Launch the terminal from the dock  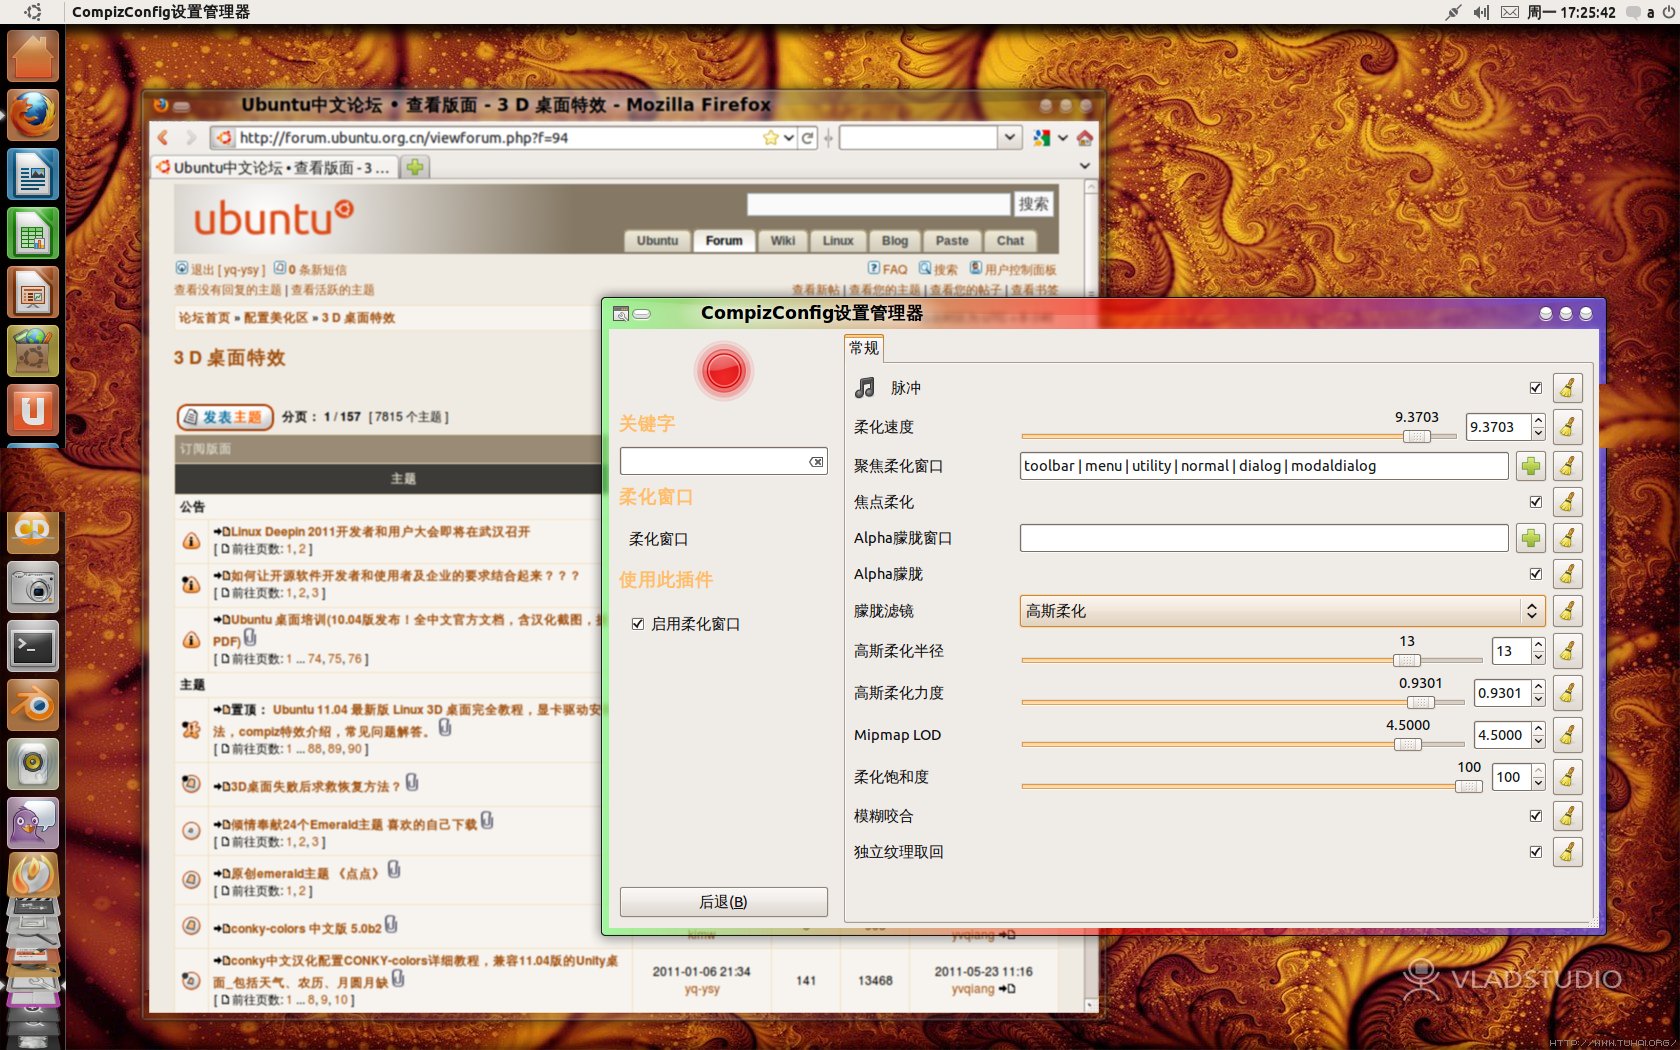33,647
